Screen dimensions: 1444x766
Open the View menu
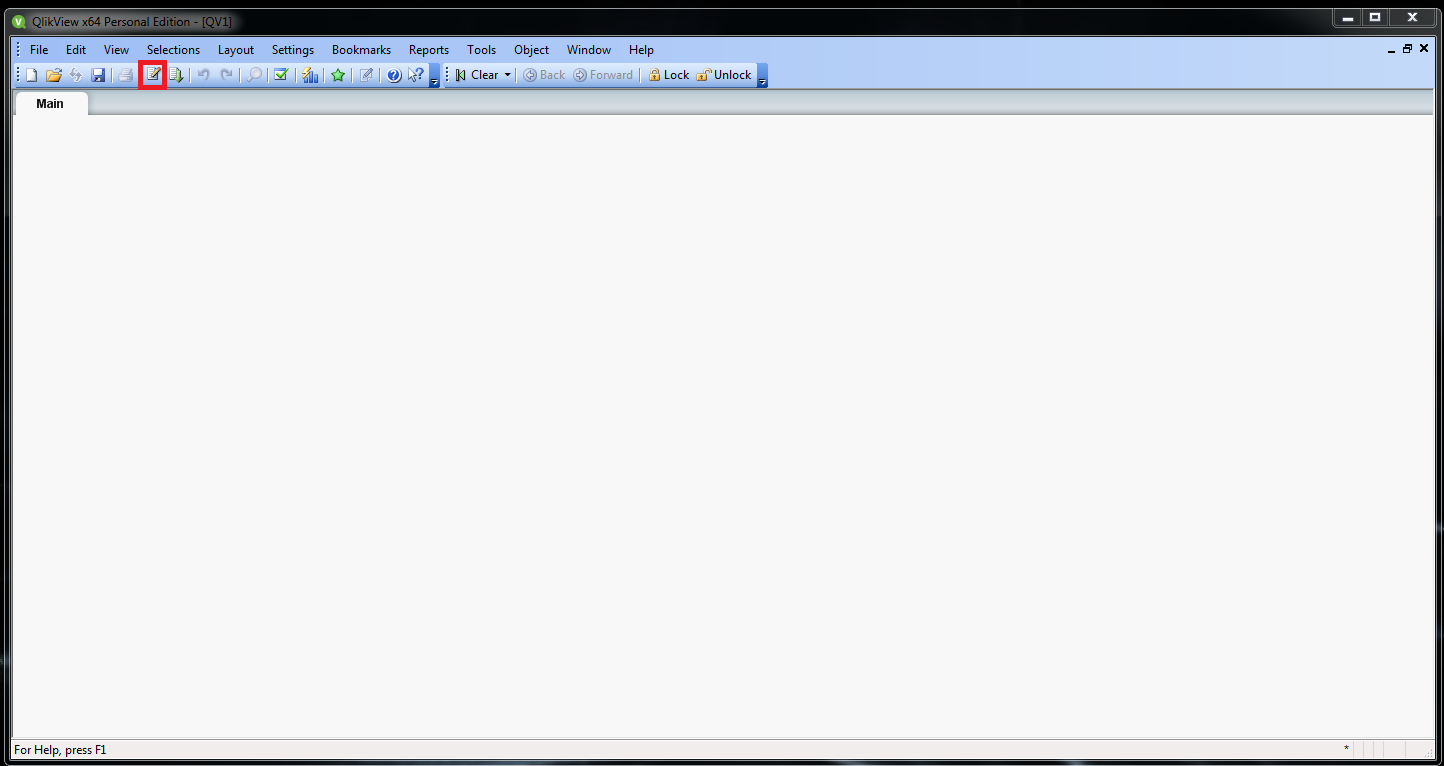point(116,50)
